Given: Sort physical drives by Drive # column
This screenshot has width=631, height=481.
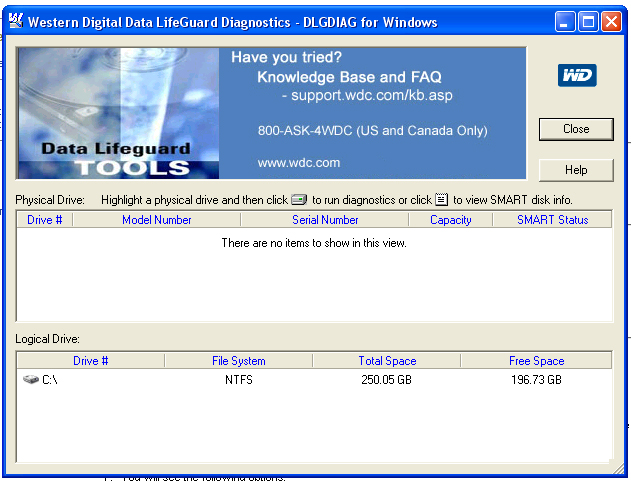Looking at the screenshot, I should 45,220.
